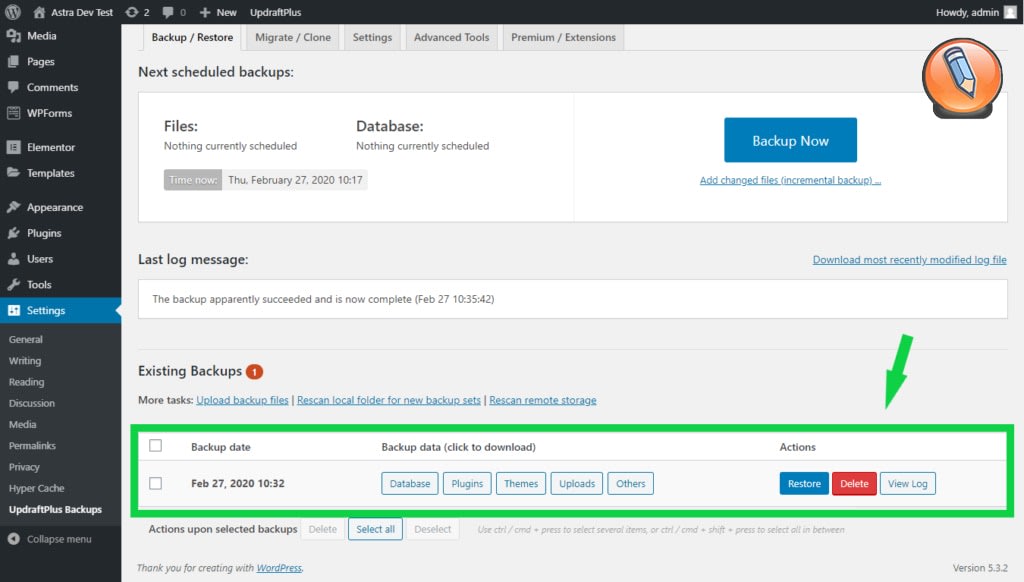Download the Uploads backup data

tap(577, 483)
